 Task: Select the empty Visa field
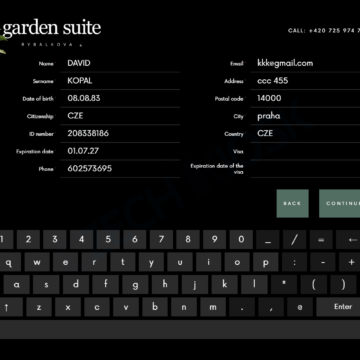[305, 151]
